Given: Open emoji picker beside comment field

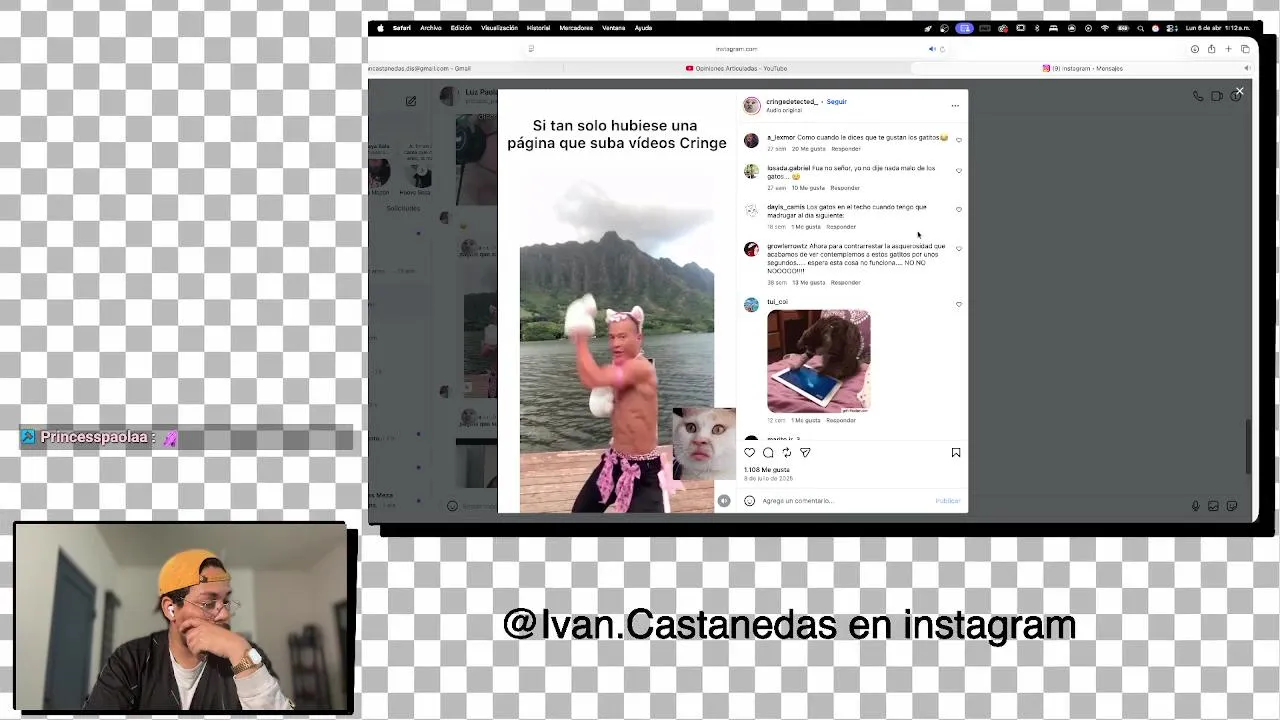Looking at the screenshot, I should coord(749,501).
